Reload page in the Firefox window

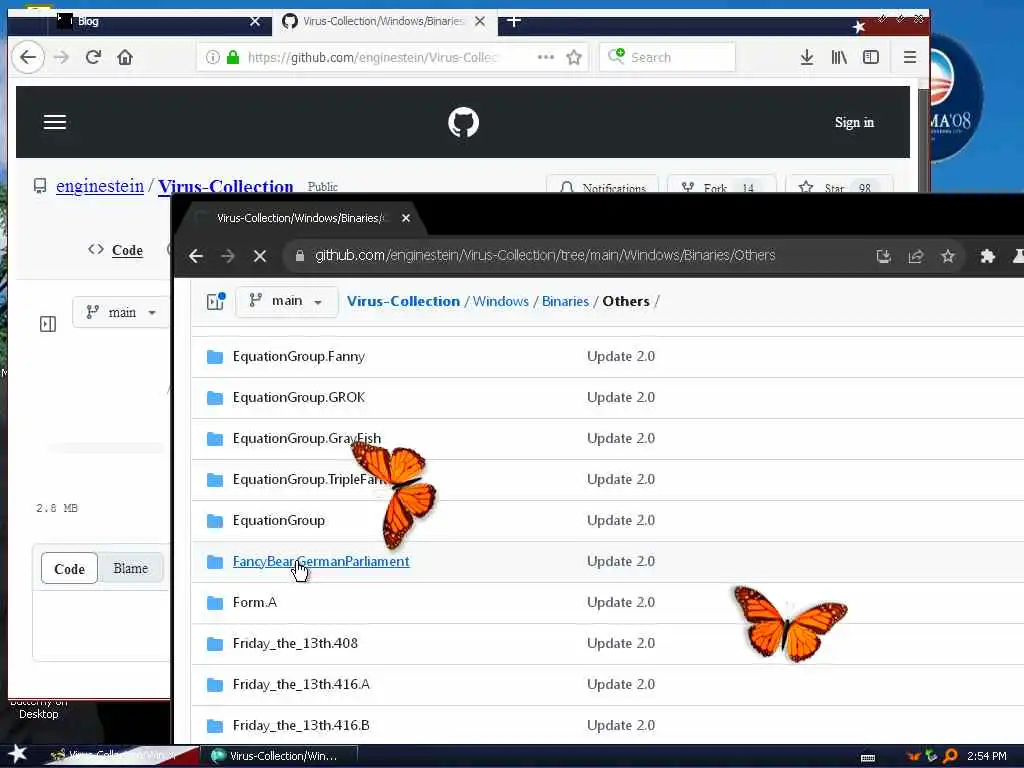(x=93, y=57)
